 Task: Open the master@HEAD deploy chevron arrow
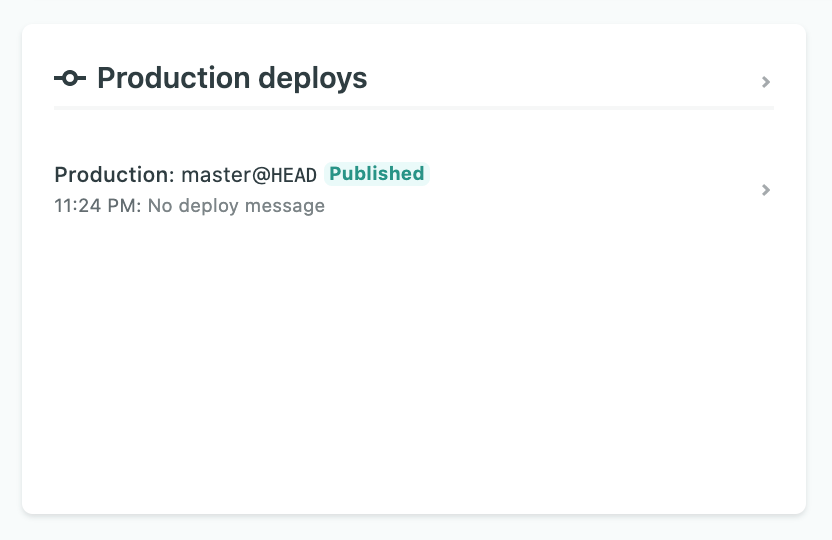point(766,190)
